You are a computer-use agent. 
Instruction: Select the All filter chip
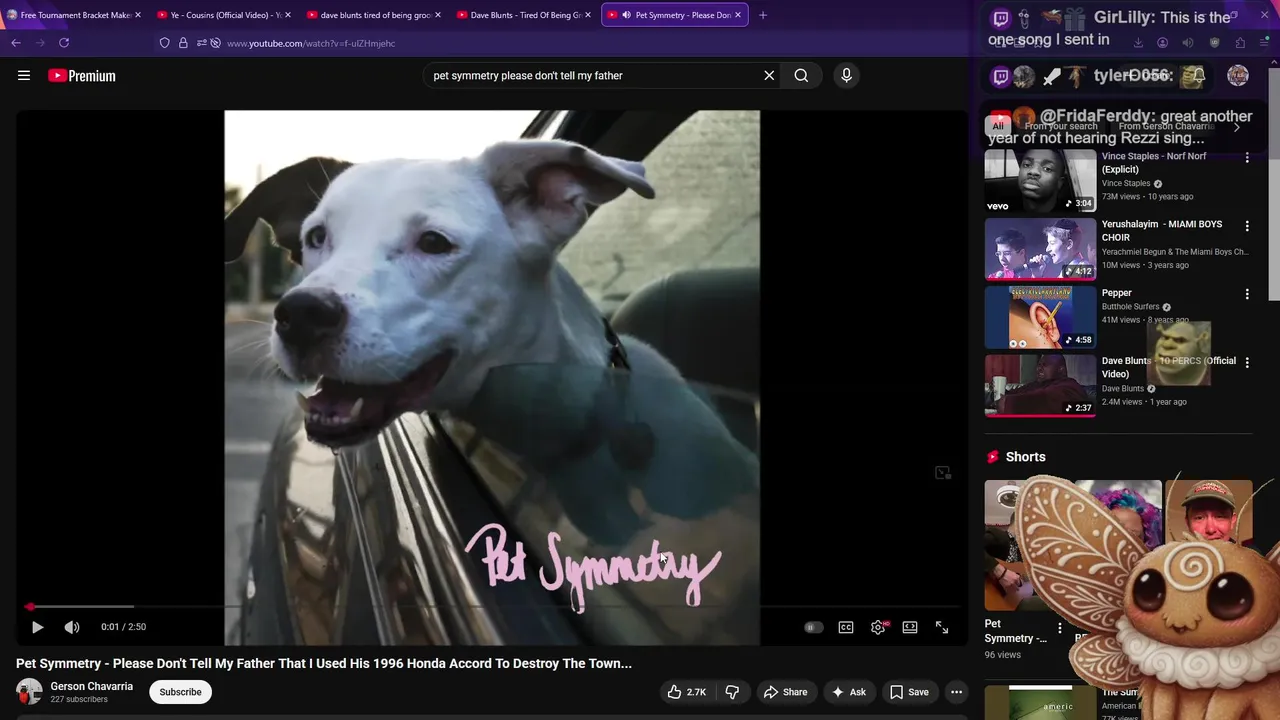(x=997, y=127)
